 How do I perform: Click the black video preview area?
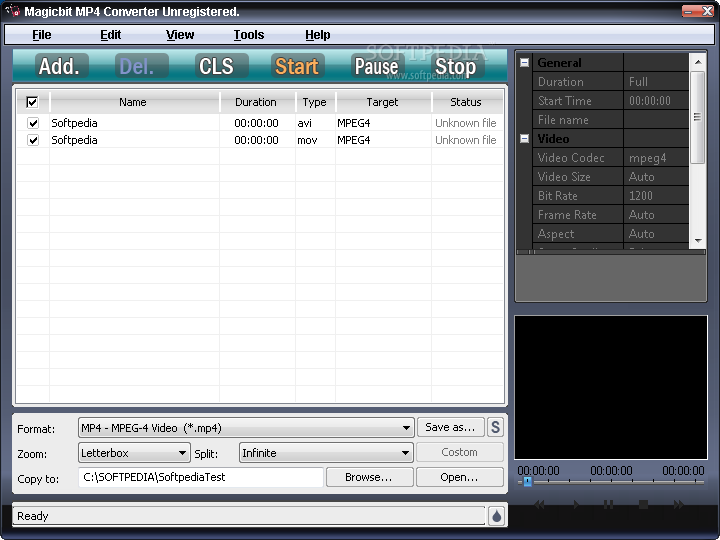[x=611, y=387]
